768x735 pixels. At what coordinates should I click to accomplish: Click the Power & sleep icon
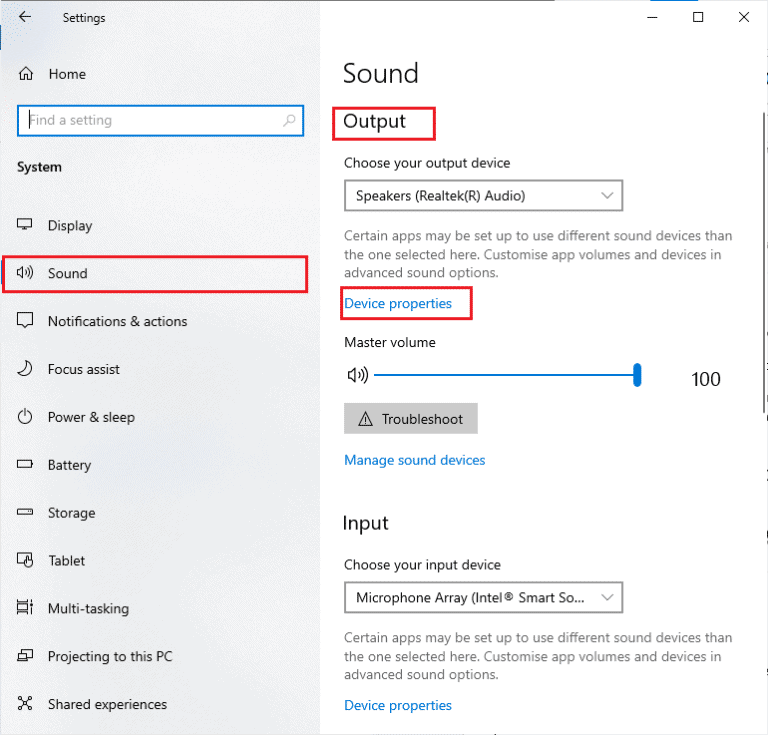click(x=26, y=417)
